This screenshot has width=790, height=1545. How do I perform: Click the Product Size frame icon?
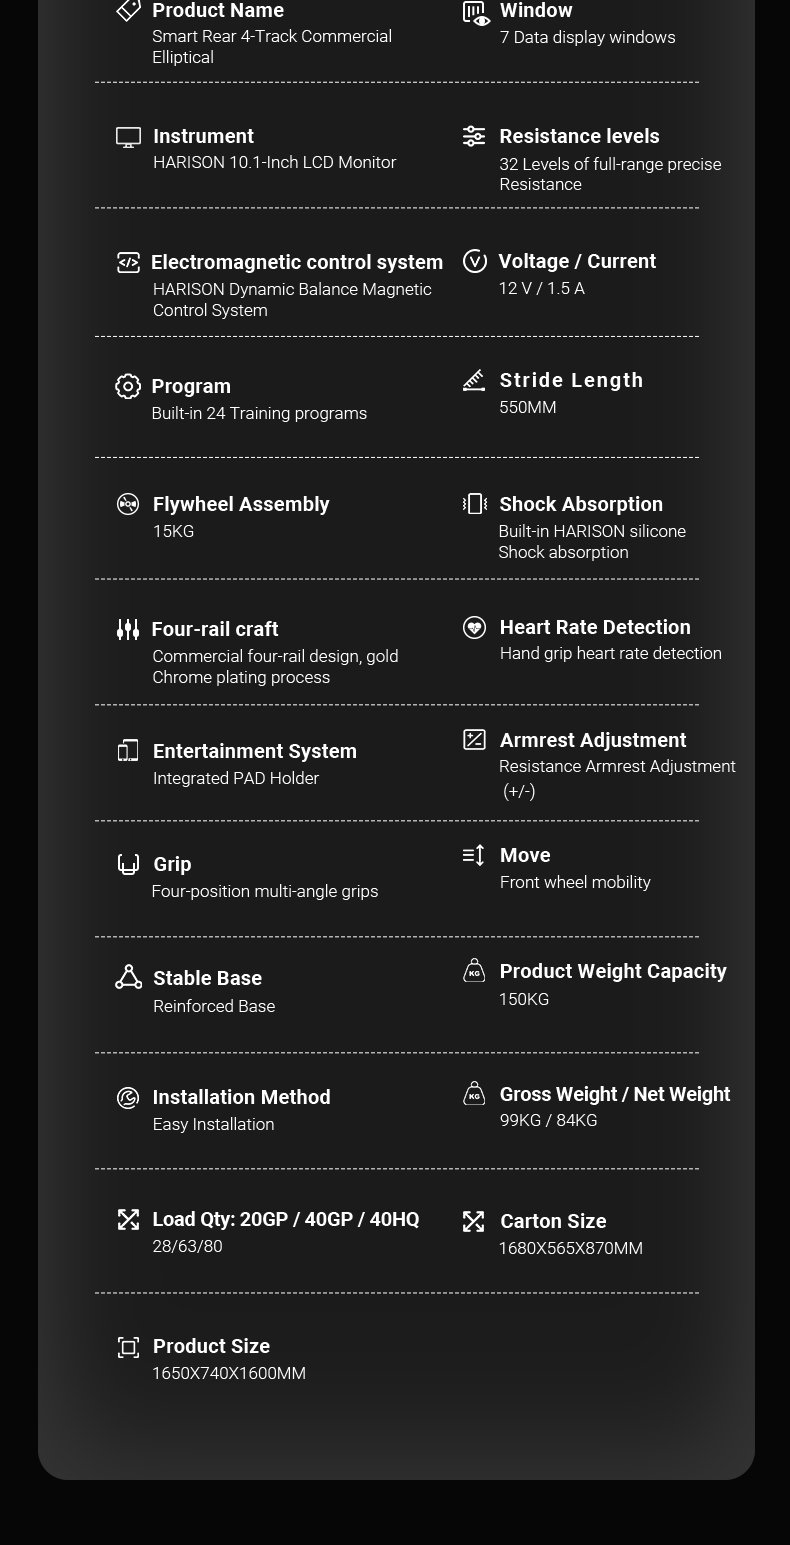(x=128, y=1347)
